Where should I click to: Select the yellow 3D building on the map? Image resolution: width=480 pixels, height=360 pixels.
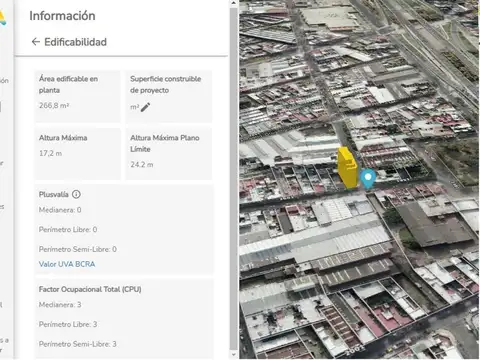click(x=347, y=167)
